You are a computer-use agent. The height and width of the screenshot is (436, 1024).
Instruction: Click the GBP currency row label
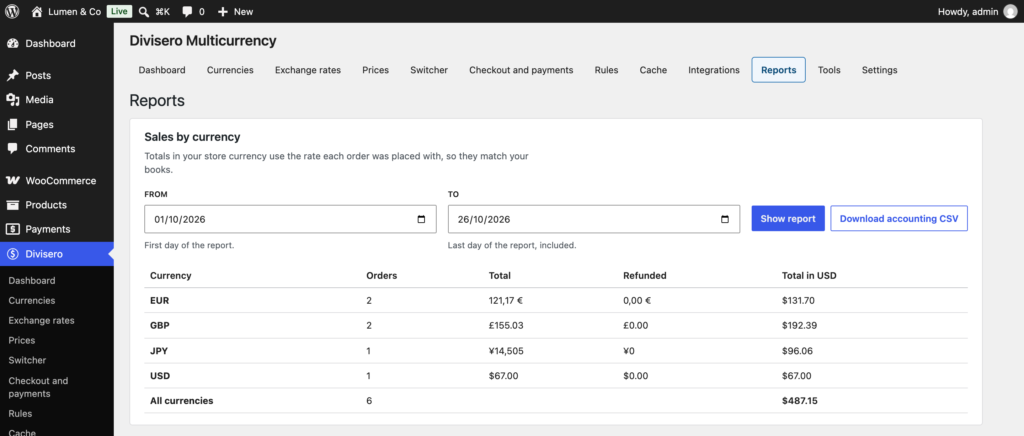tap(159, 325)
